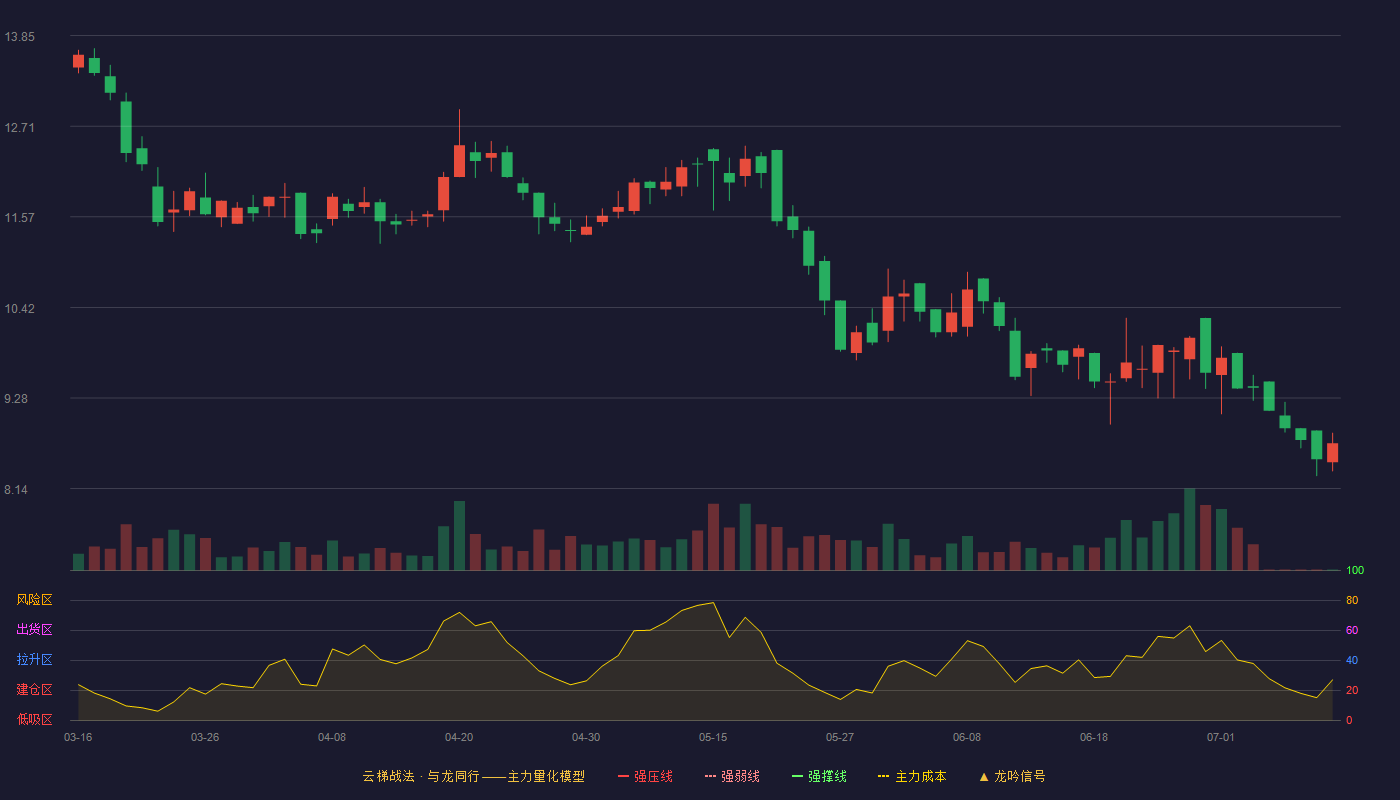Select the 04-20 date label
The width and height of the screenshot is (1400, 800).
pyautogui.click(x=459, y=737)
